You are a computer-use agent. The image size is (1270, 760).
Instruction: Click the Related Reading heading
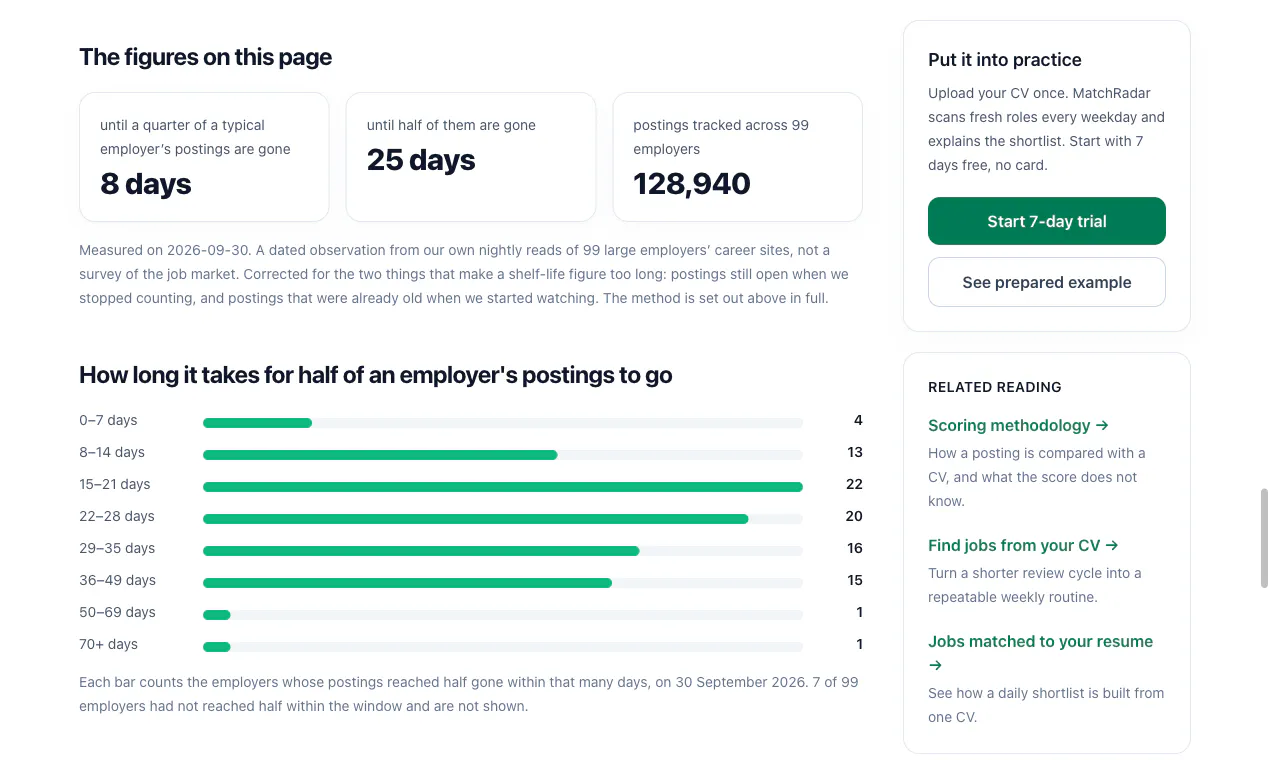[995, 387]
